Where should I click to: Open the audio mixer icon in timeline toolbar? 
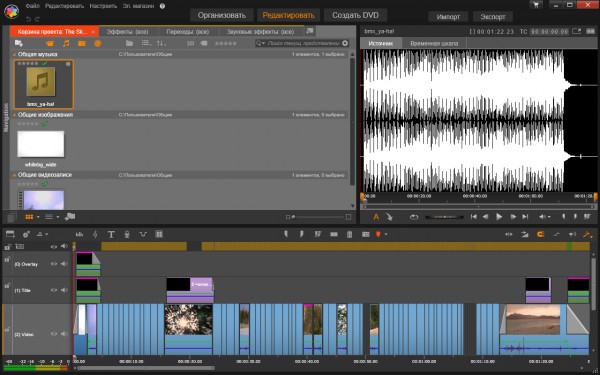coord(80,234)
